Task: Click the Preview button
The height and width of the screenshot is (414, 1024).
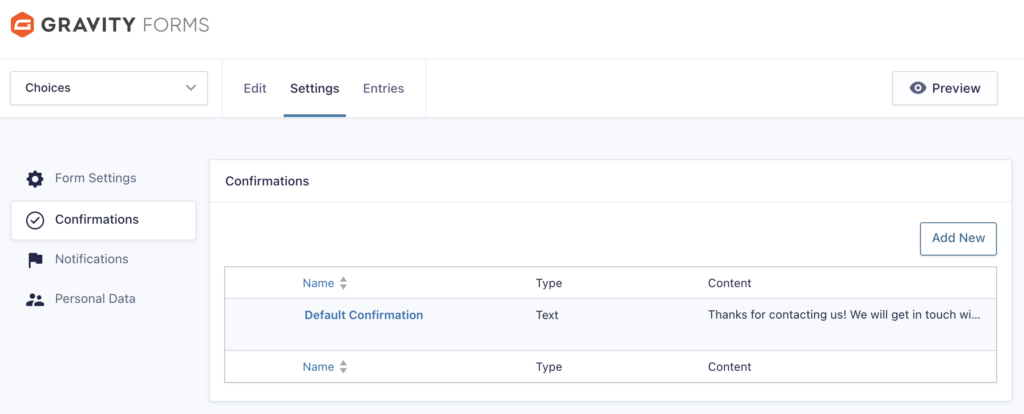Action: point(945,88)
